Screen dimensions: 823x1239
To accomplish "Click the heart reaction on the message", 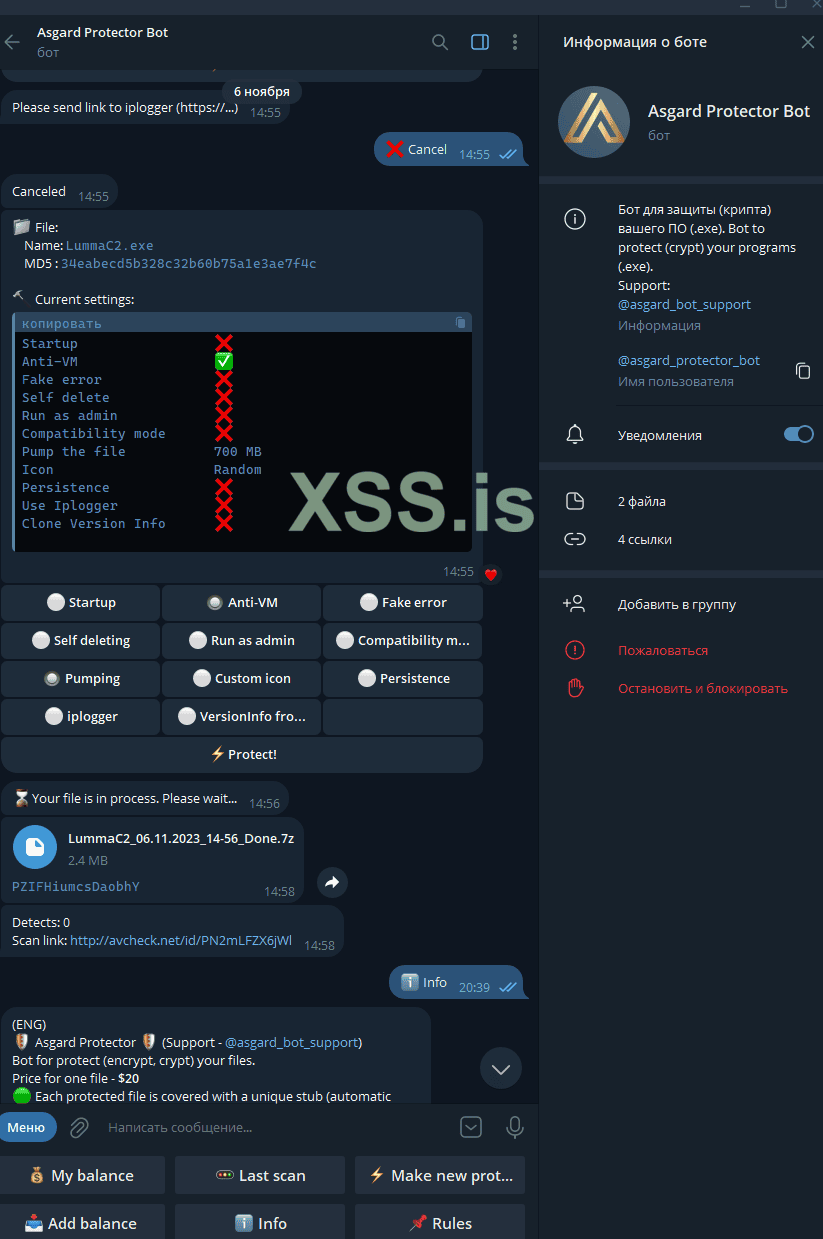I will coord(491,574).
